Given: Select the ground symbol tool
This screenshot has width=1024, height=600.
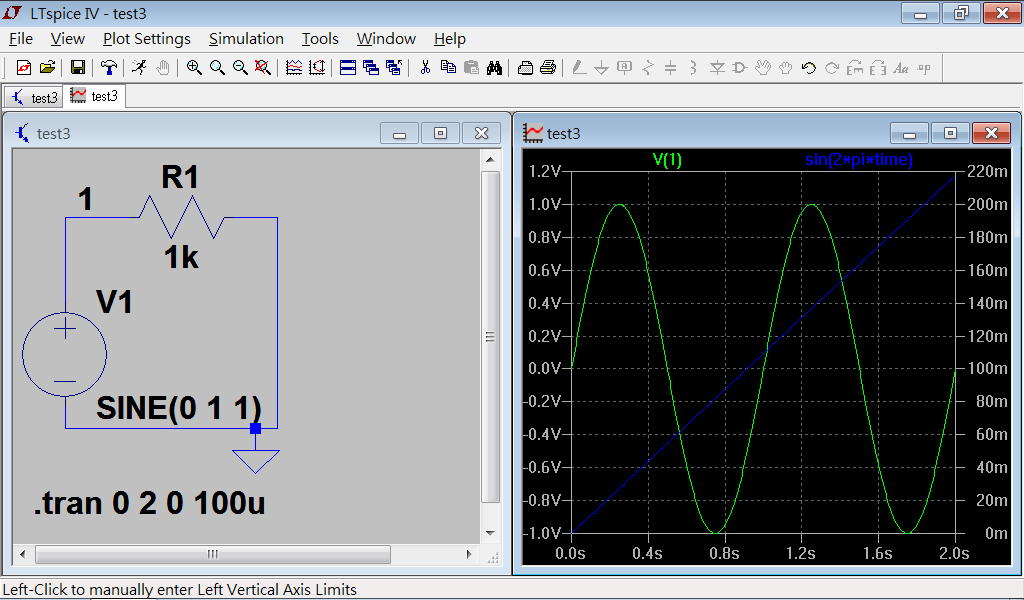Looking at the screenshot, I should click(601, 67).
